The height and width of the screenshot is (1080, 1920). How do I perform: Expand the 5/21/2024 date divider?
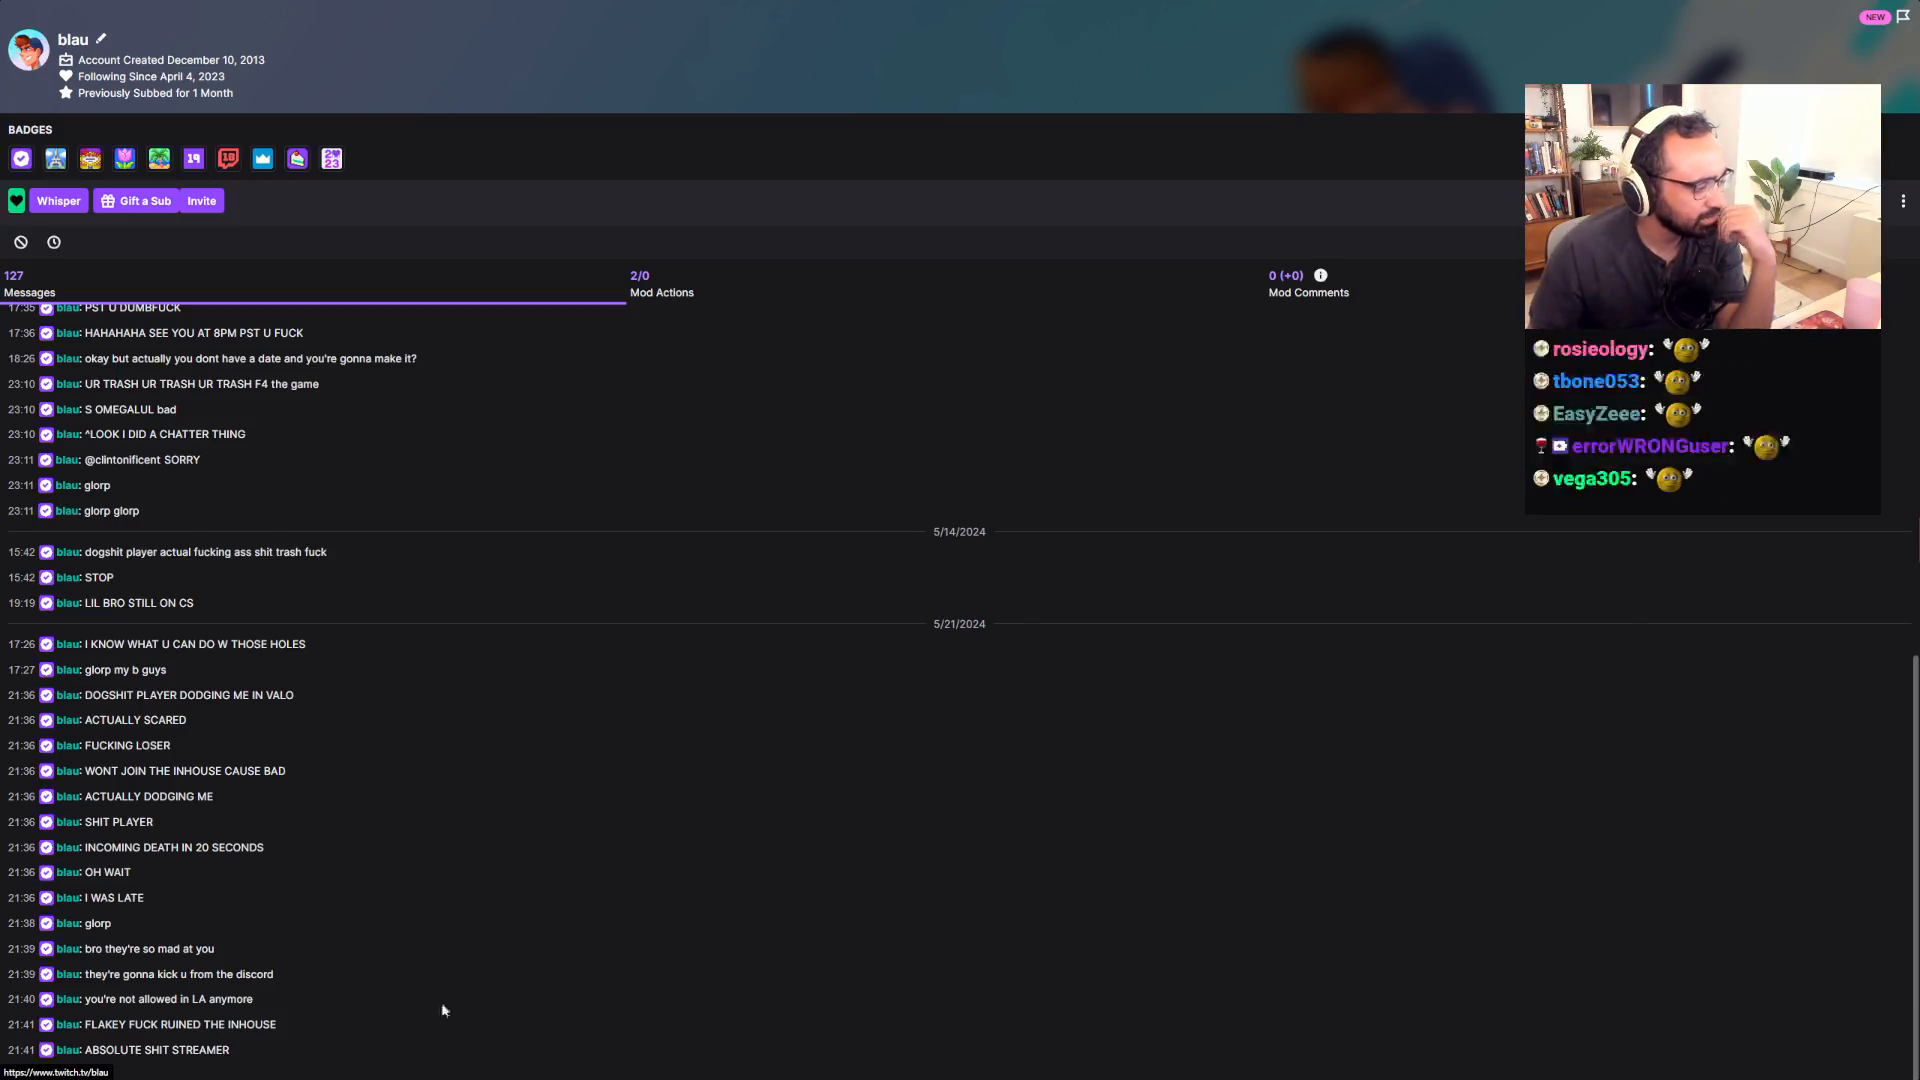click(x=958, y=623)
